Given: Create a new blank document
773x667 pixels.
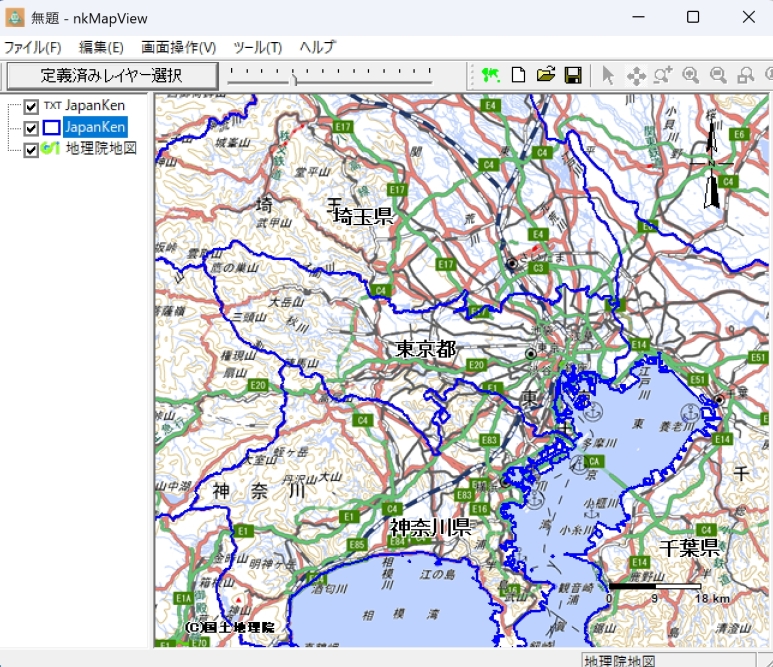Looking at the screenshot, I should [518, 75].
